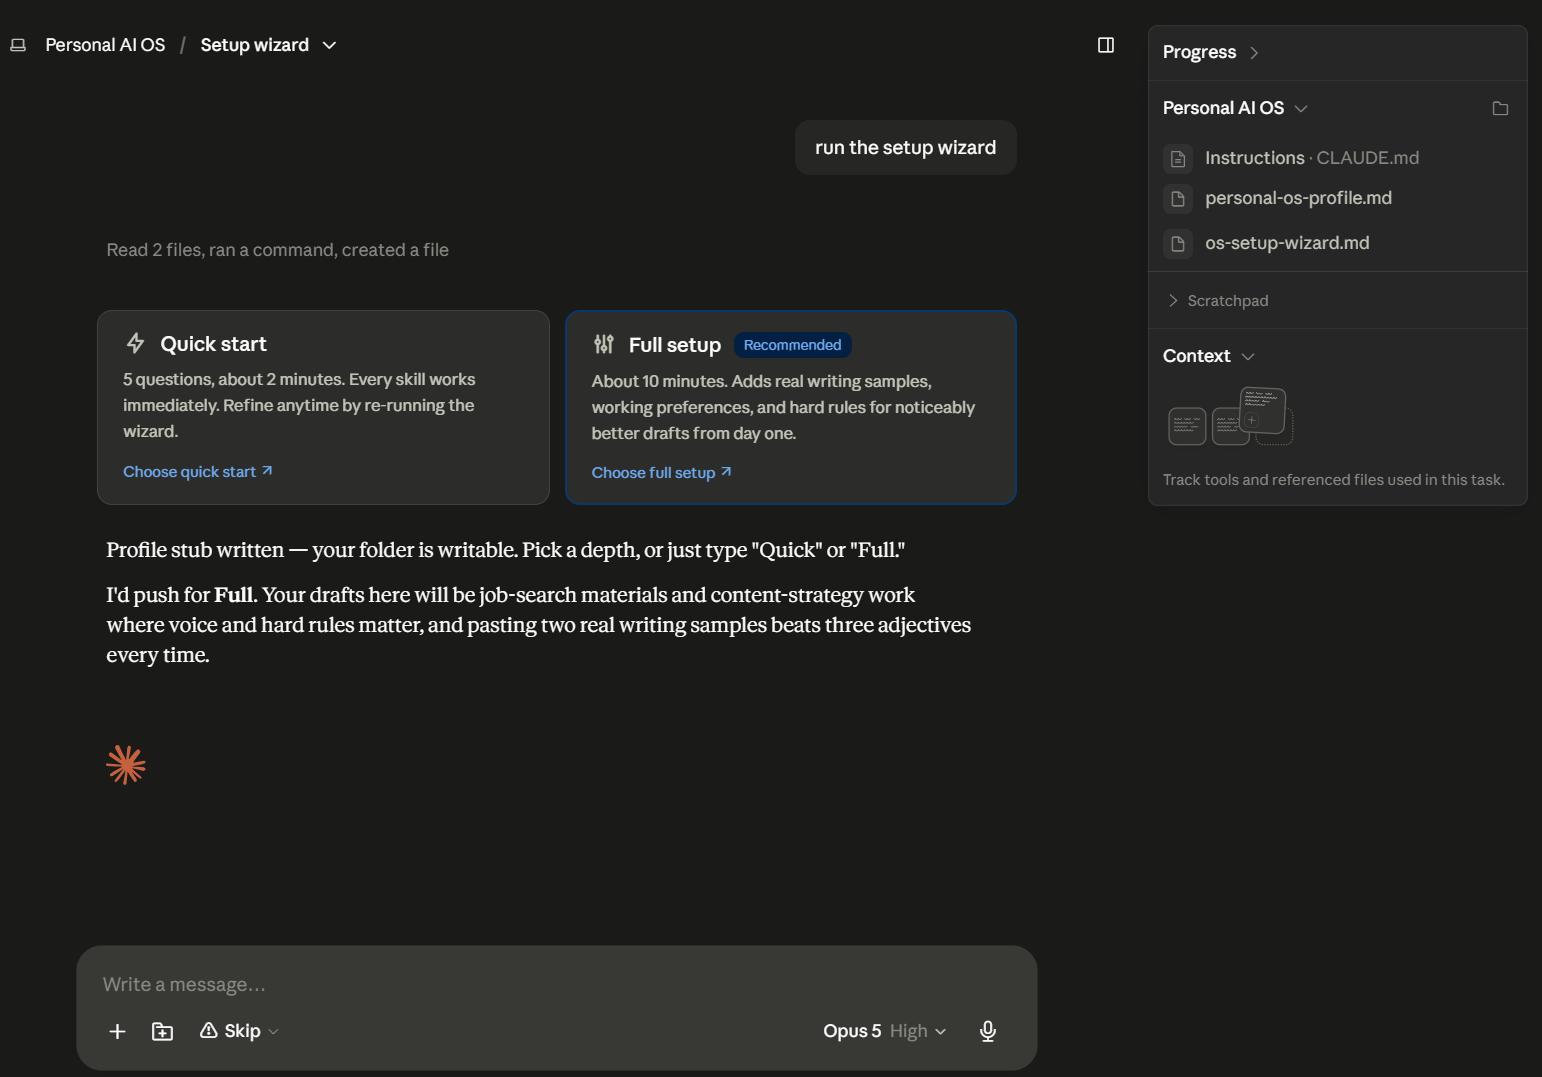Toggle the side panel layout icon
This screenshot has width=1542, height=1077.
(x=1106, y=45)
